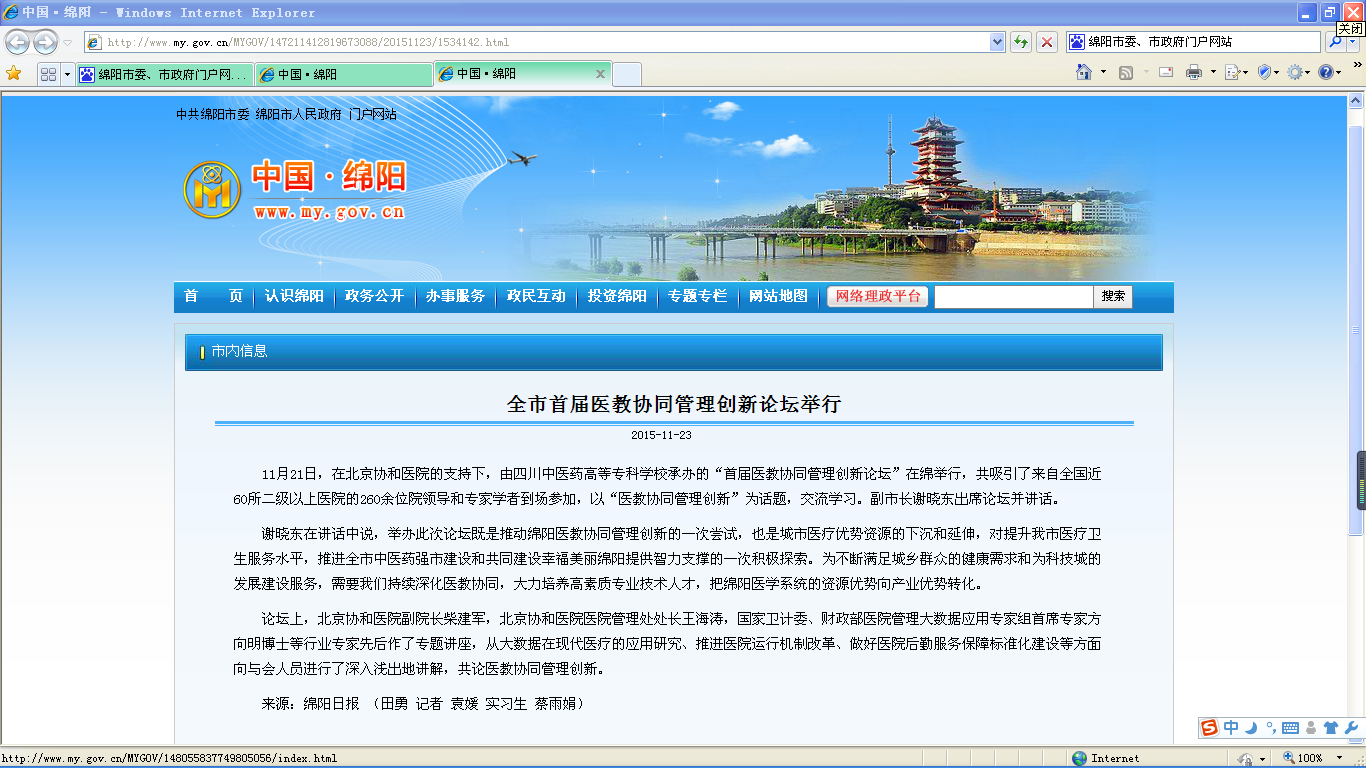The height and width of the screenshot is (768, 1366).
Task: Click the Home page icon
Action: point(1084,73)
